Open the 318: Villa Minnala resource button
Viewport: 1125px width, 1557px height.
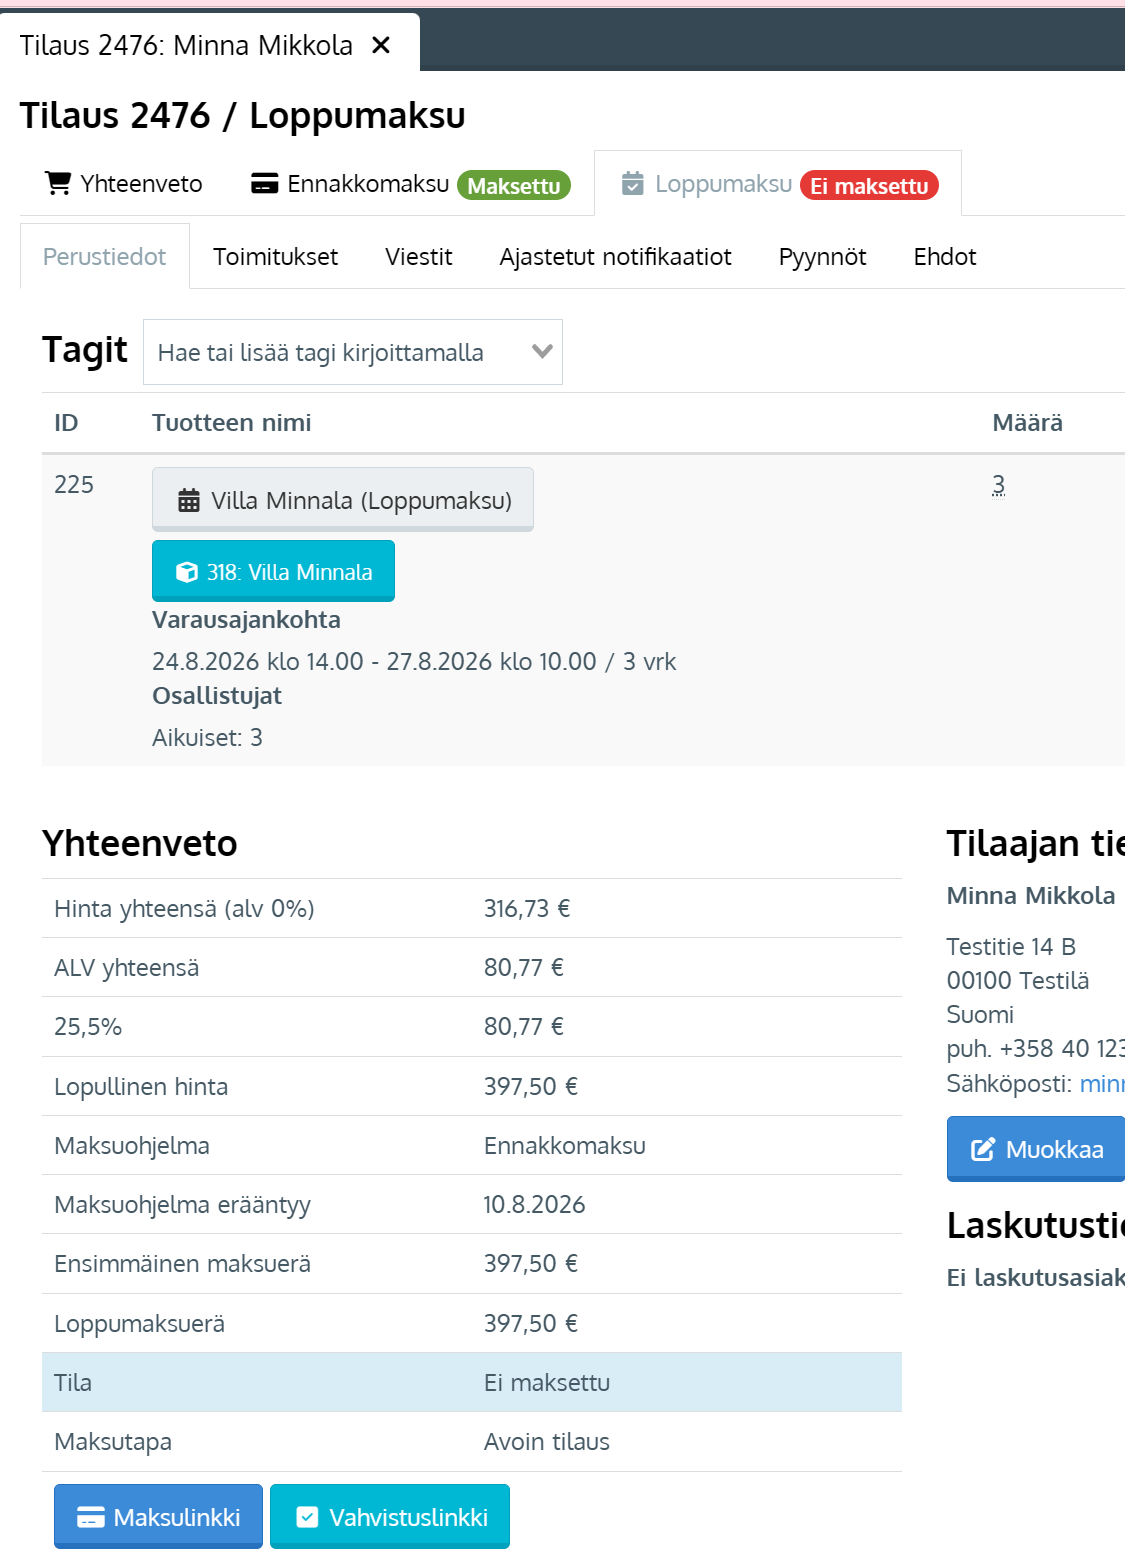[274, 571]
